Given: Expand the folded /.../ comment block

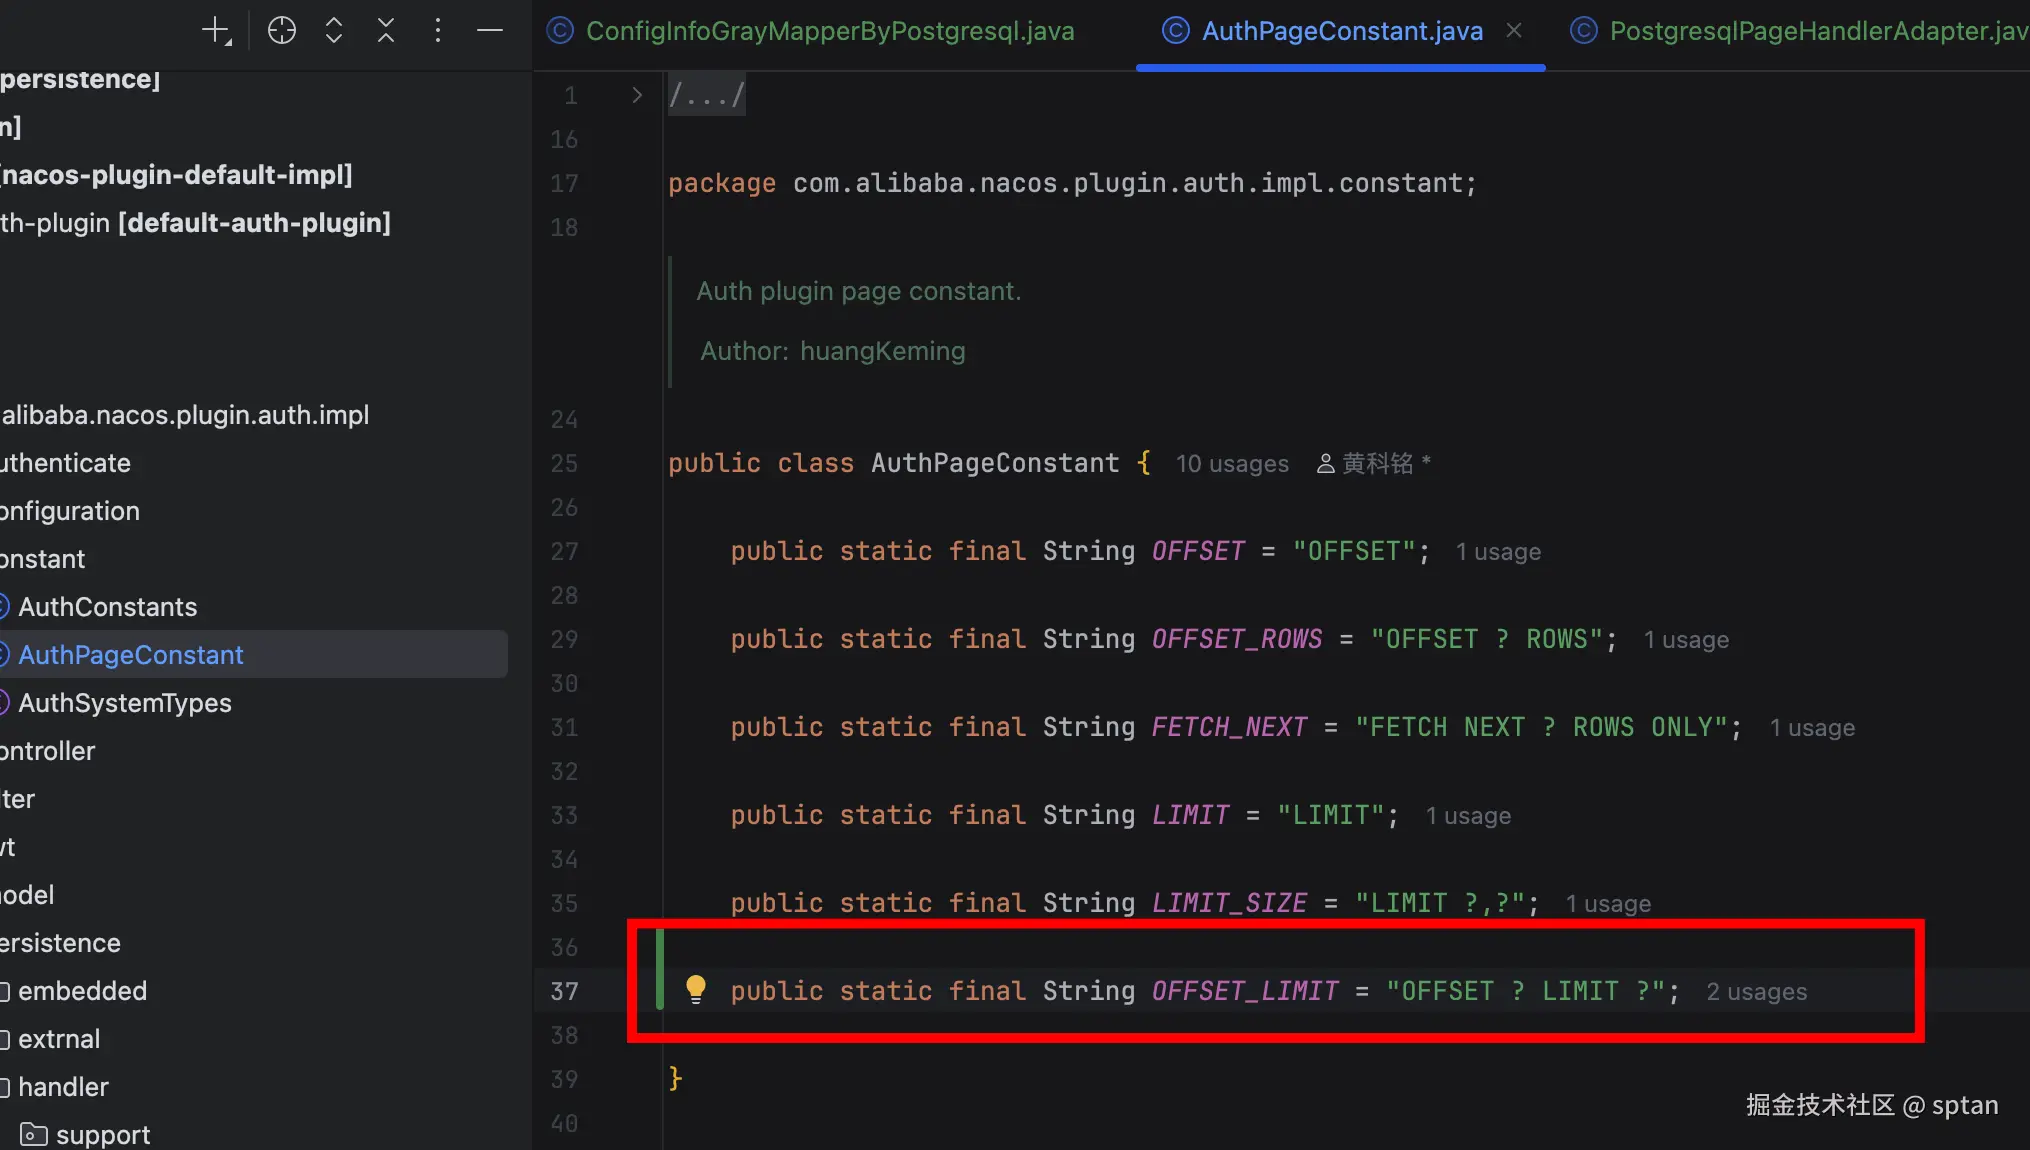Looking at the screenshot, I should 707,95.
